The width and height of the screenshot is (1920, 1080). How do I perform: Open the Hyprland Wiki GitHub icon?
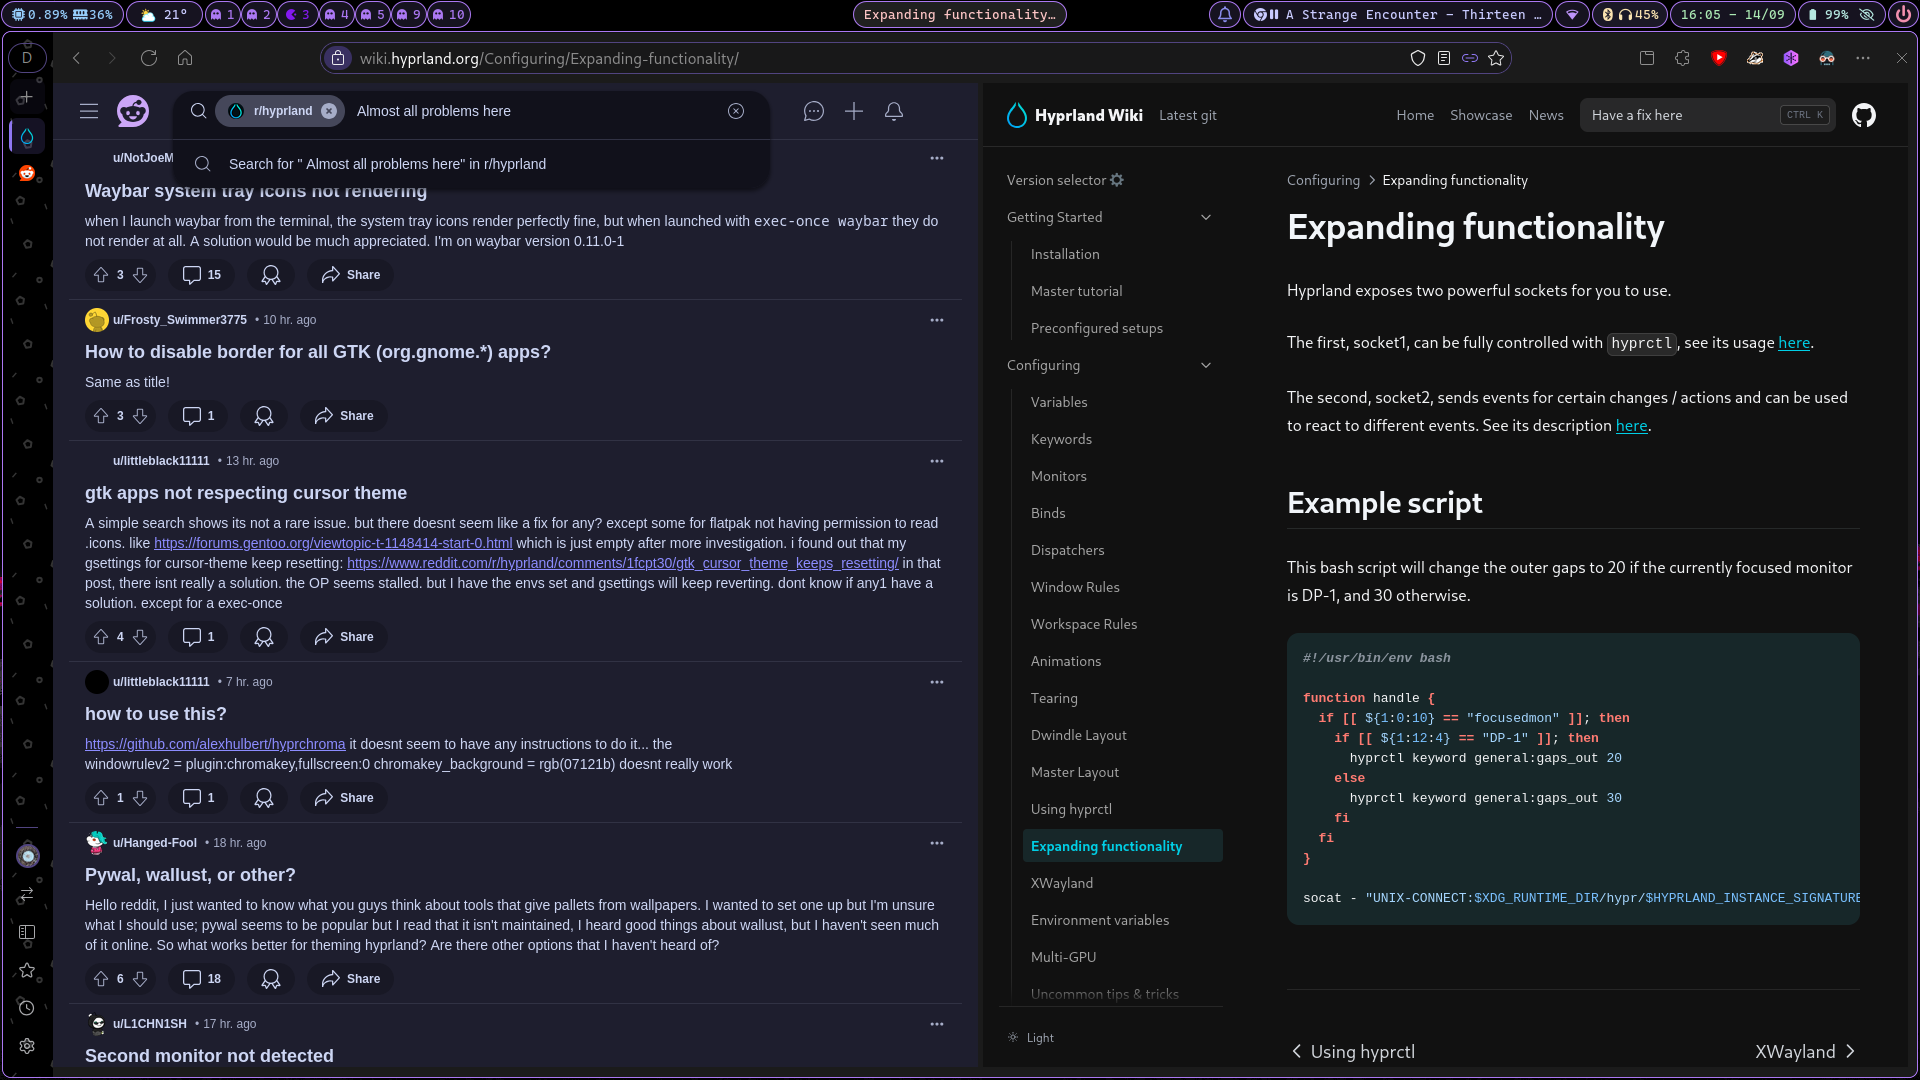pos(1863,115)
